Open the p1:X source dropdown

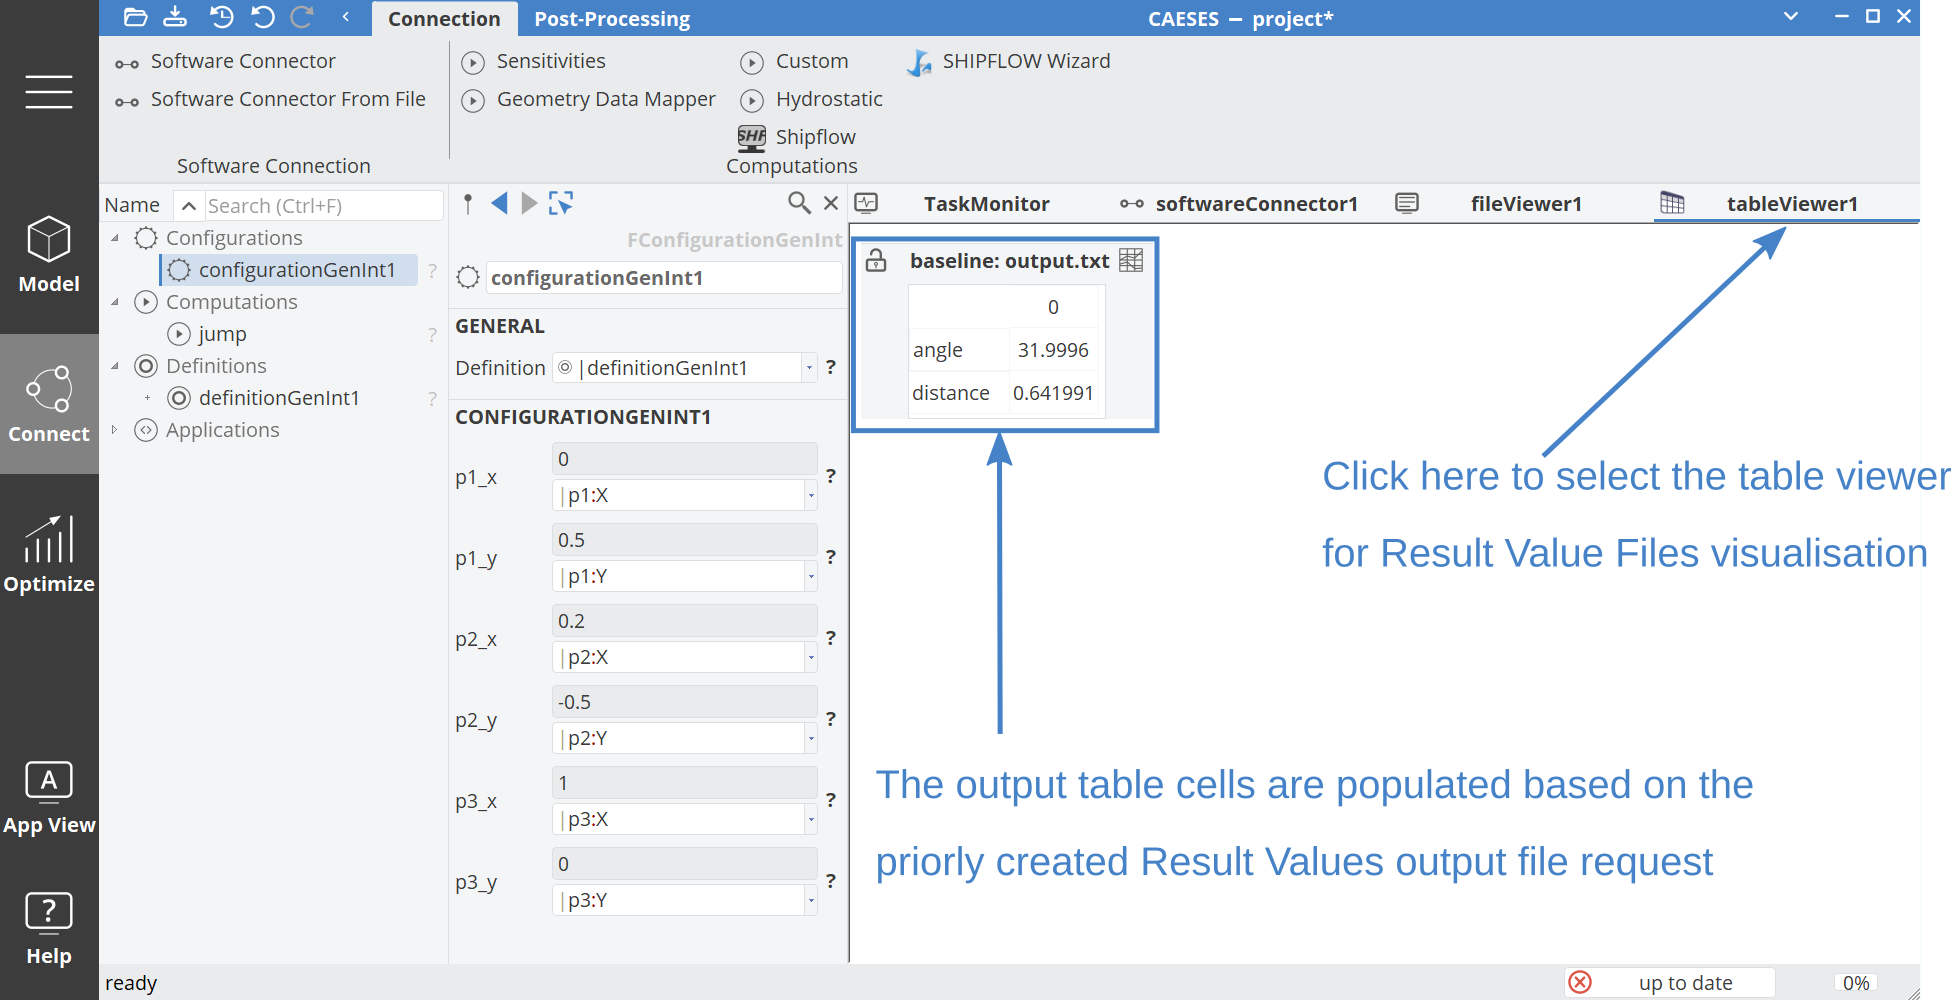point(810,495)
